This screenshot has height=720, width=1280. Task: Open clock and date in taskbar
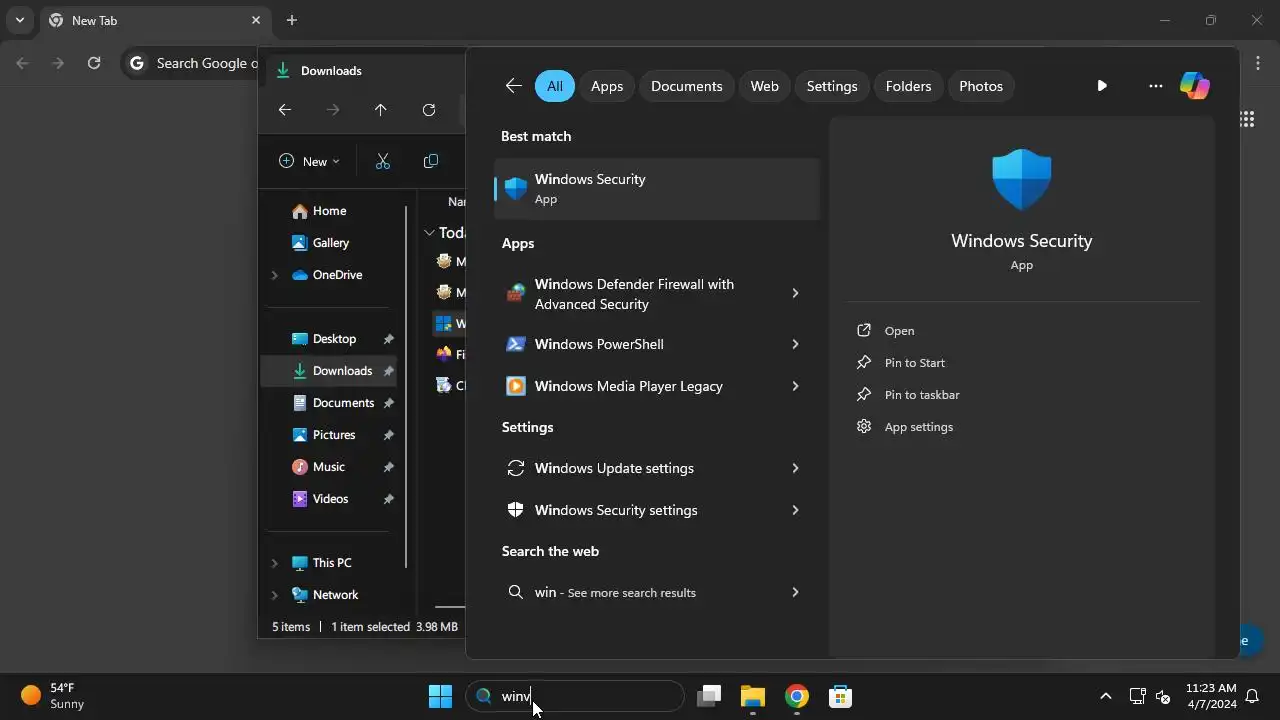(x=1211, y=696)
